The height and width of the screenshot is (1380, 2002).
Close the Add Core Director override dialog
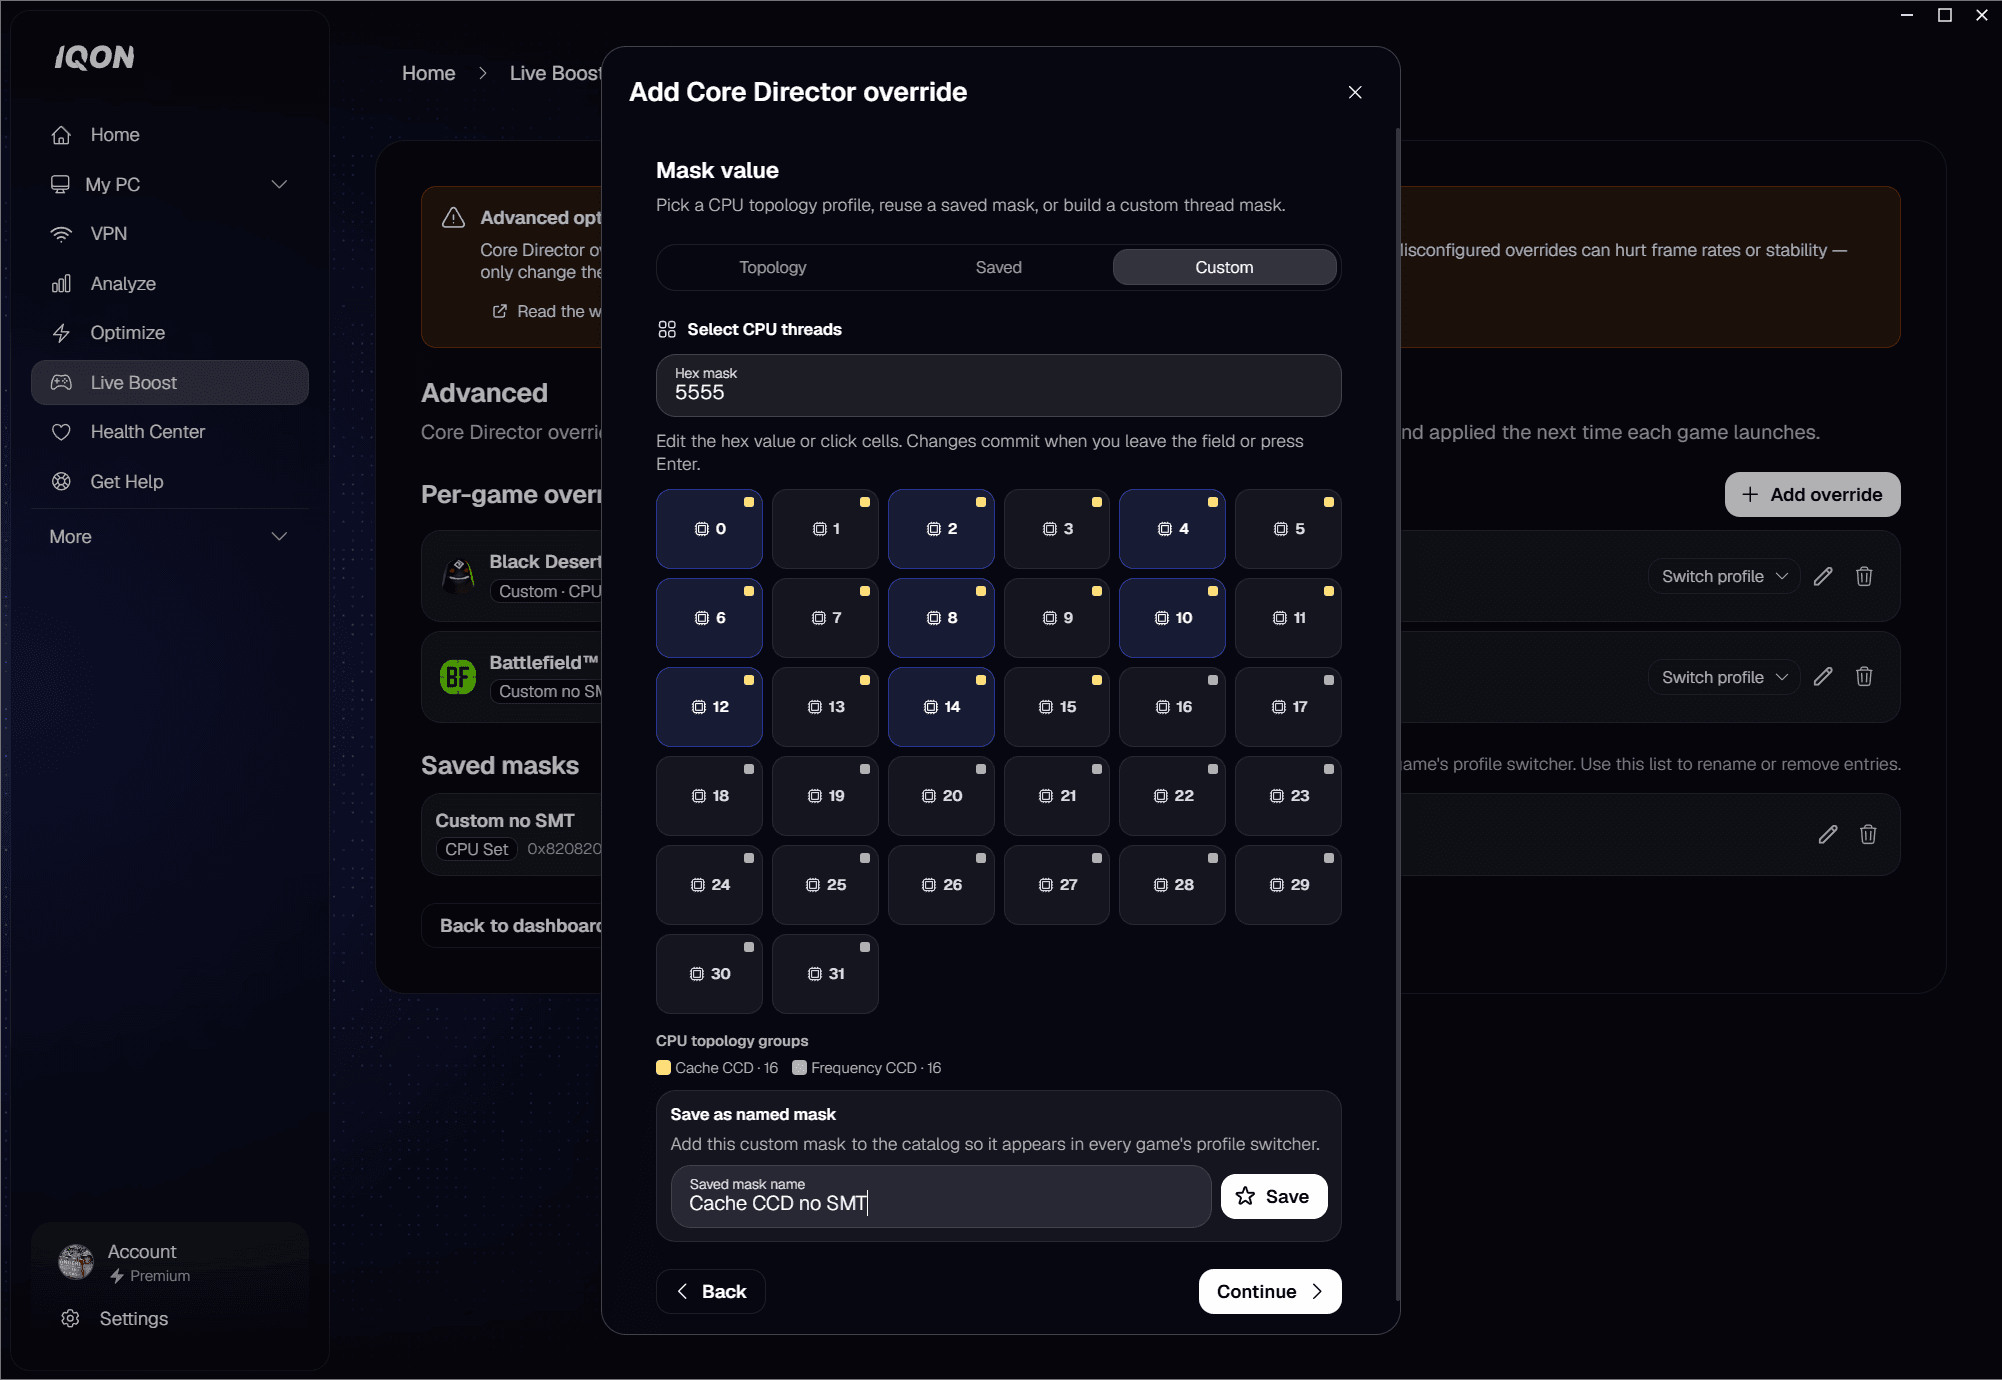[1355, 92]
